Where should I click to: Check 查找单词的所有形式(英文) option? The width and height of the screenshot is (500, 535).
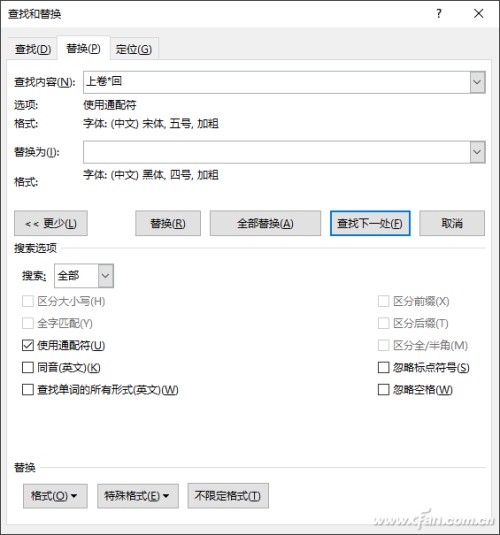28,390
